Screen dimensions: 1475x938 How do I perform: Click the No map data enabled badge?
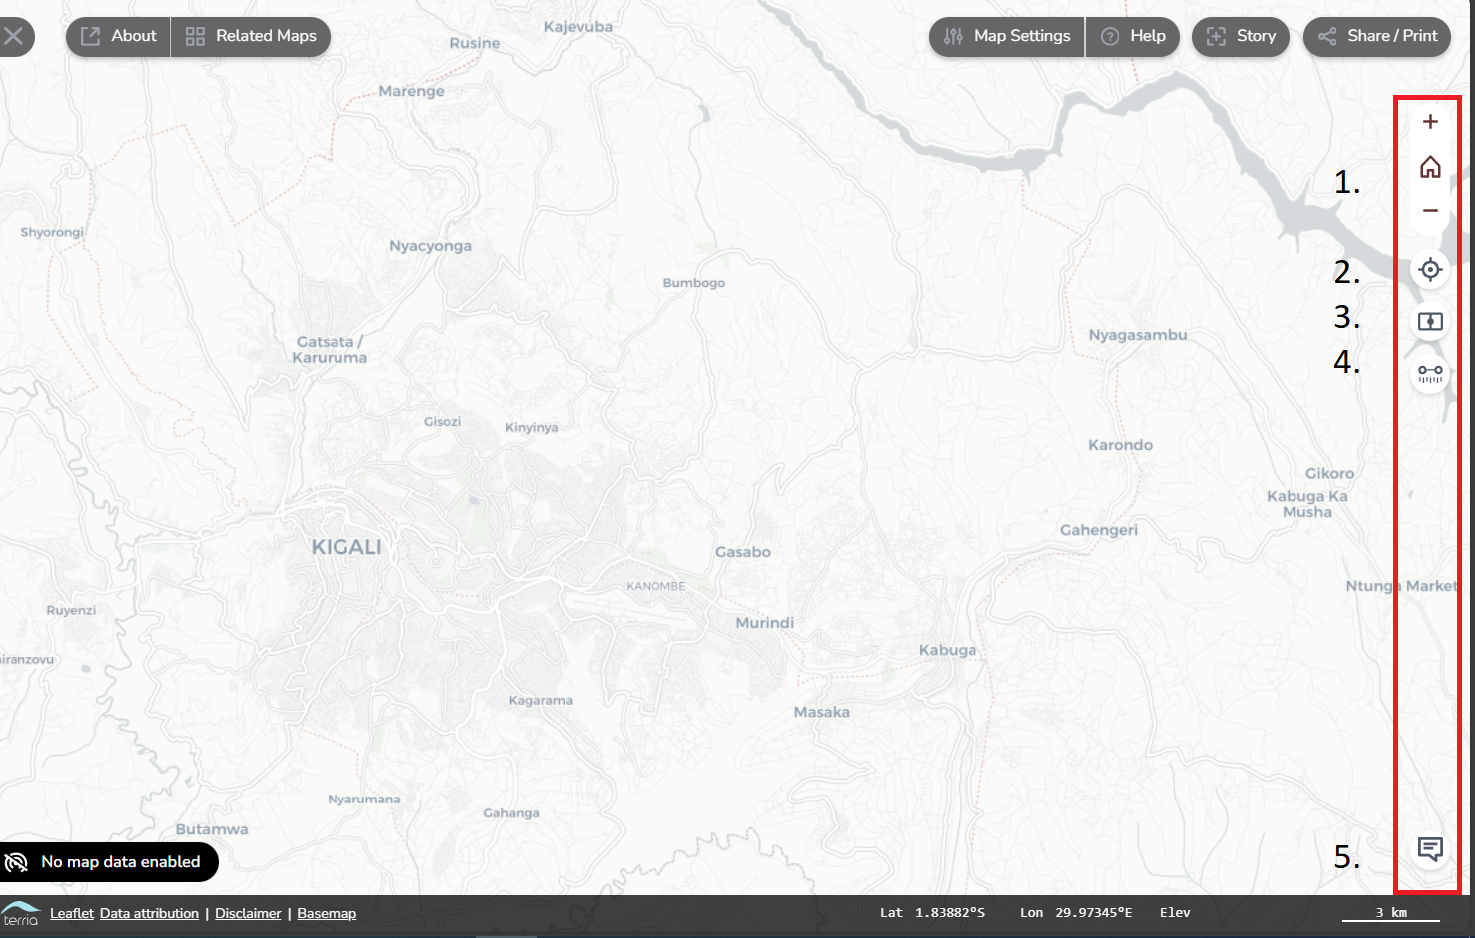click(108, 862)
